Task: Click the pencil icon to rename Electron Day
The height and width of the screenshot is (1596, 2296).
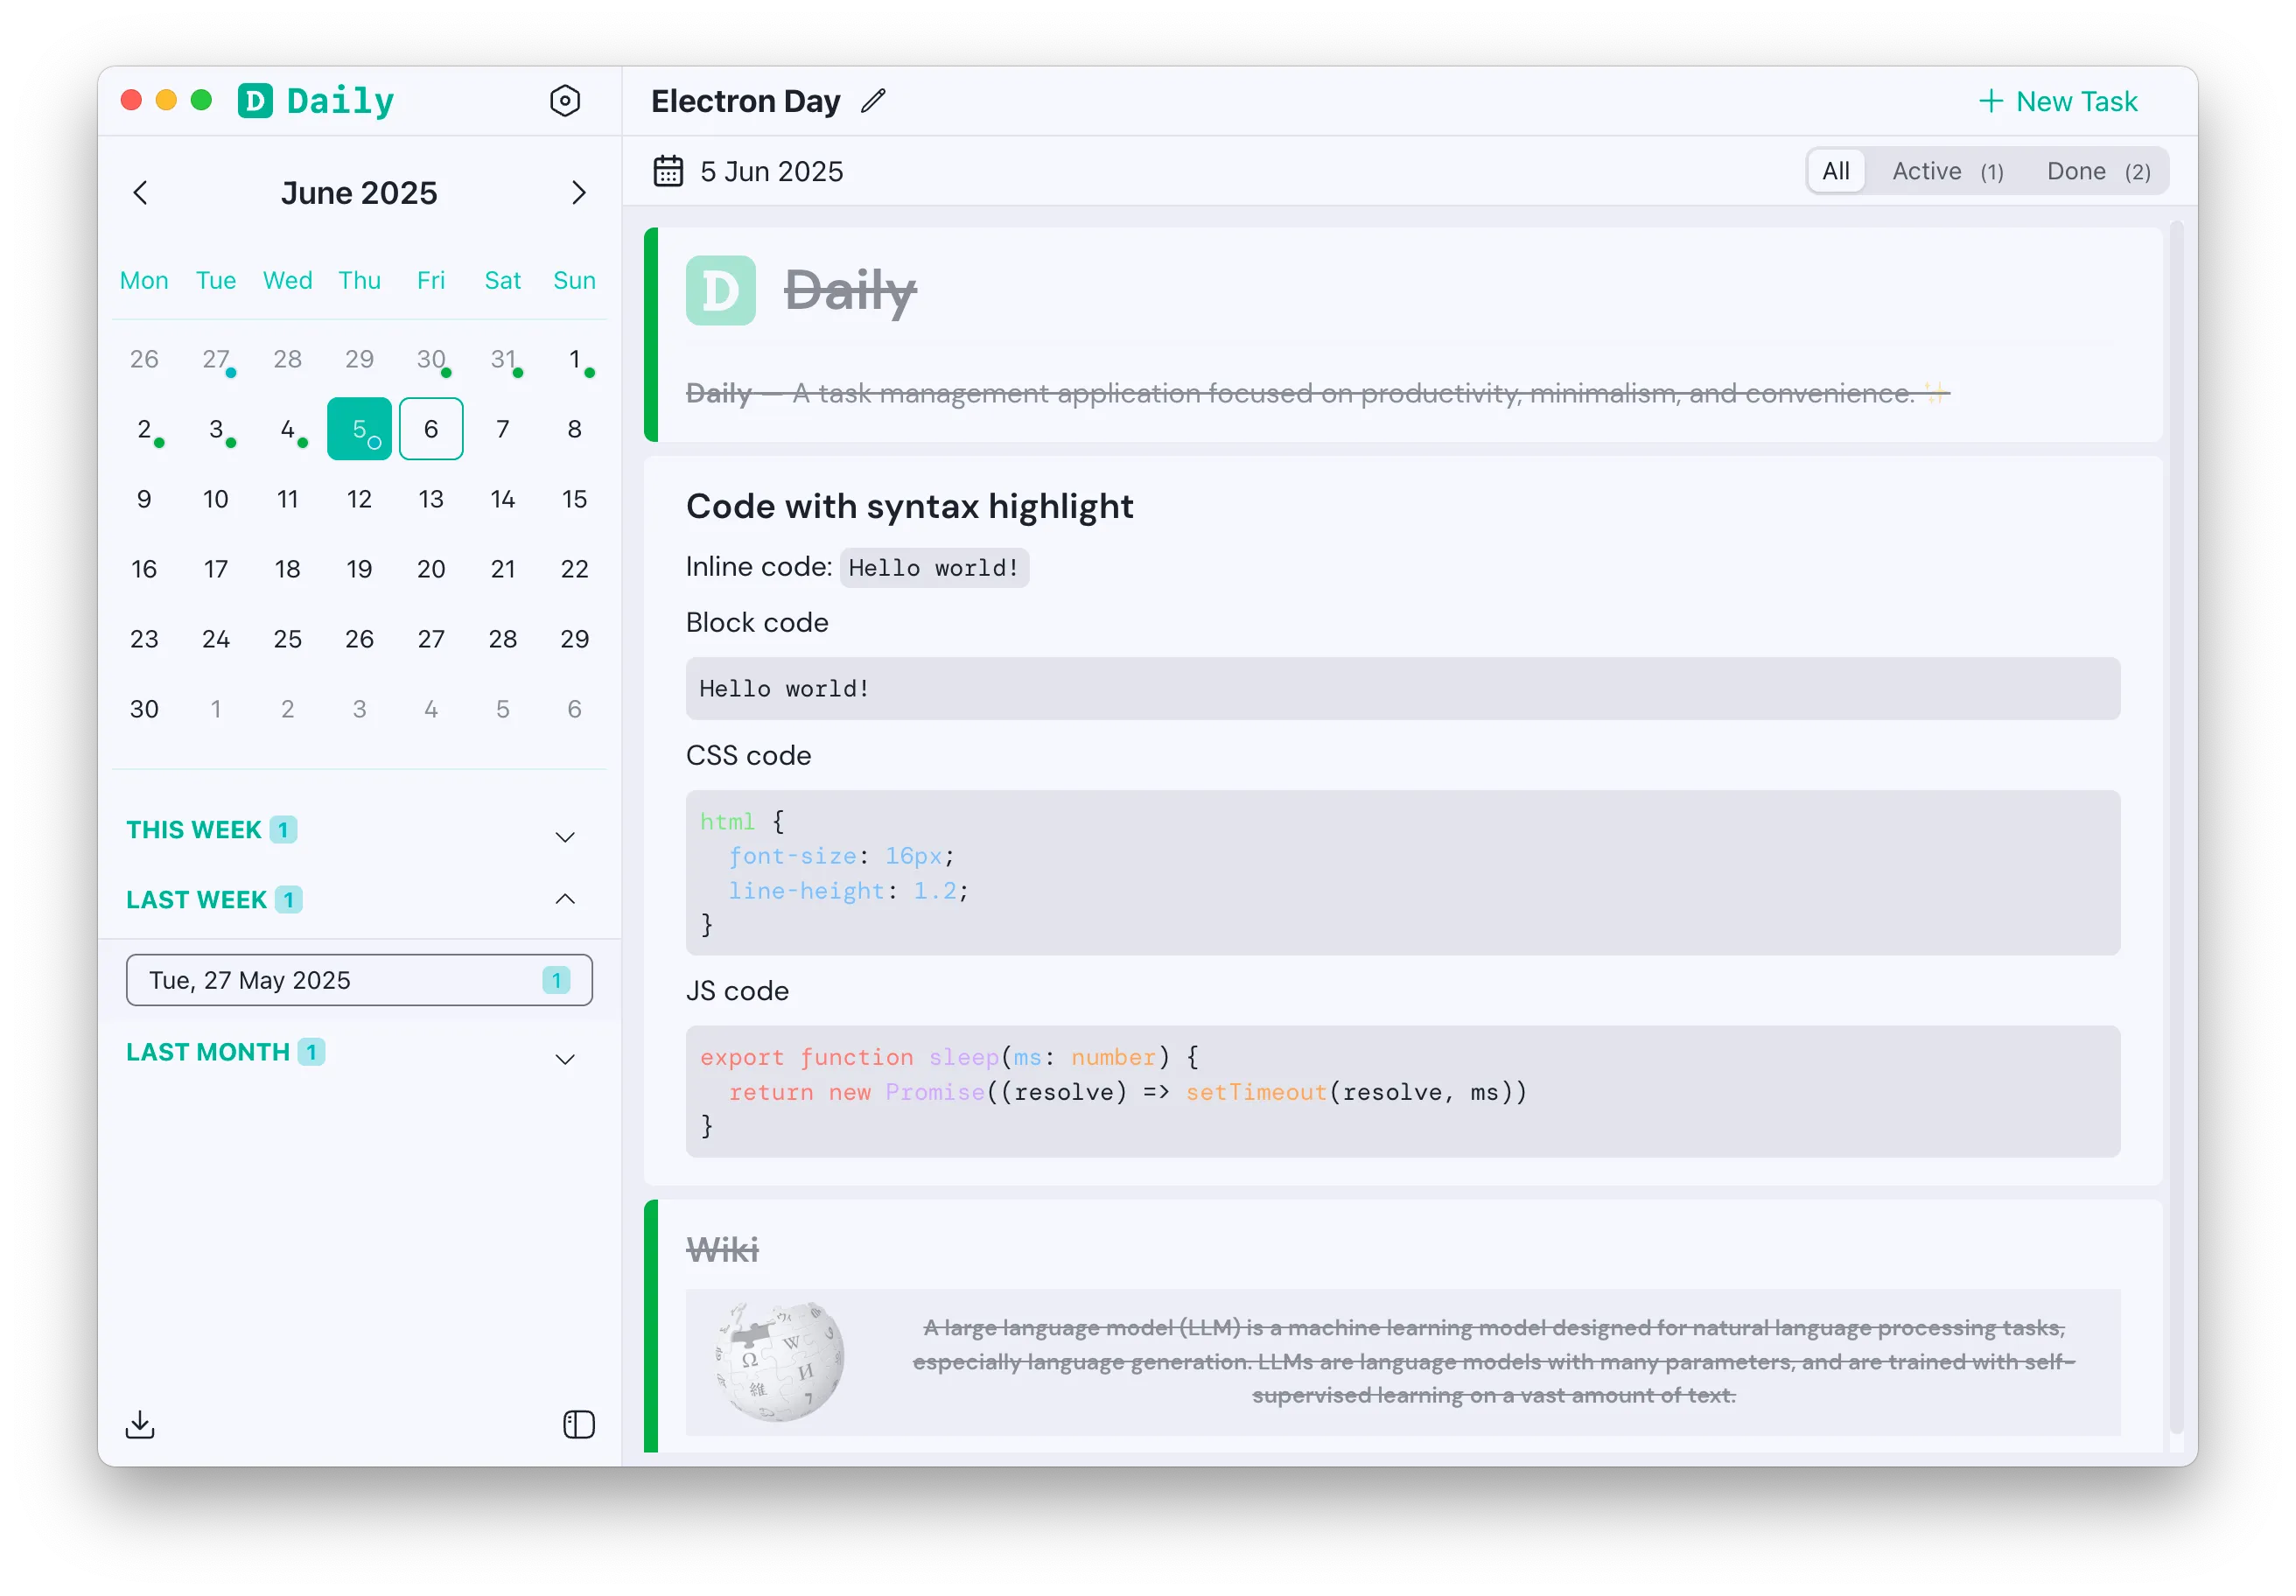Action: point(873,101)
